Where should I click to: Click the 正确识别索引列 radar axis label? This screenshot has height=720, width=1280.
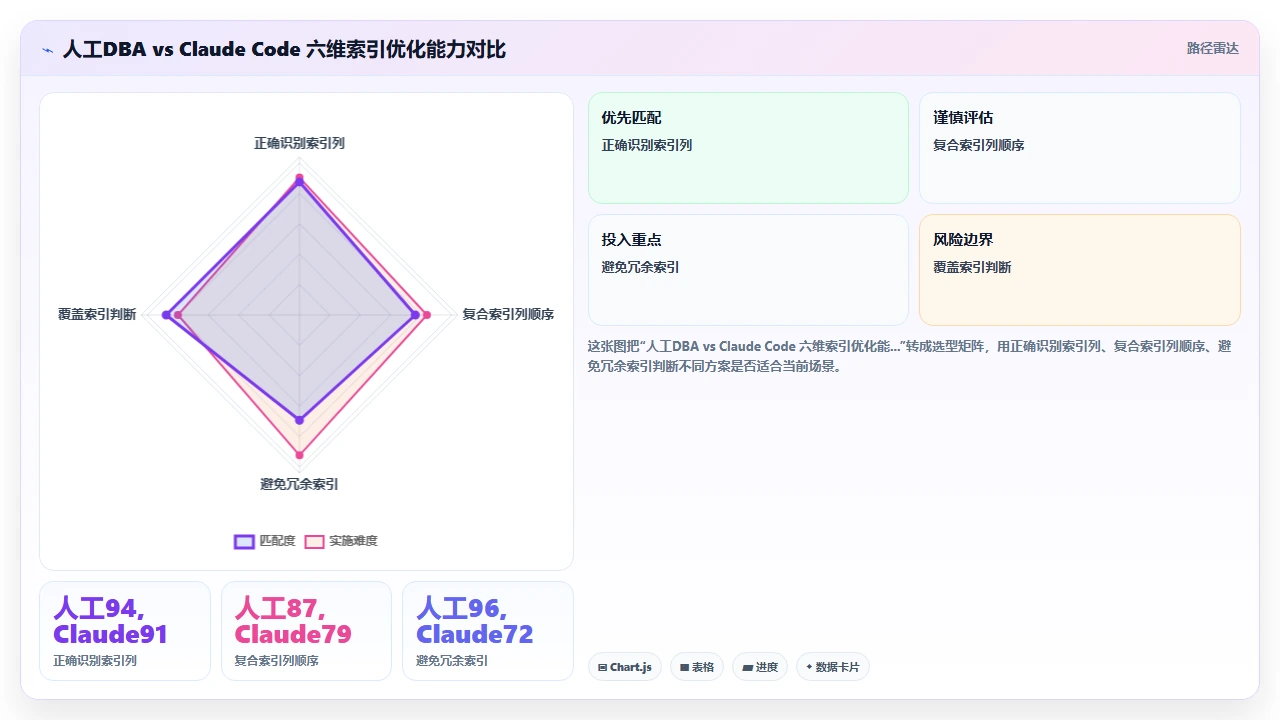point(299,143)
